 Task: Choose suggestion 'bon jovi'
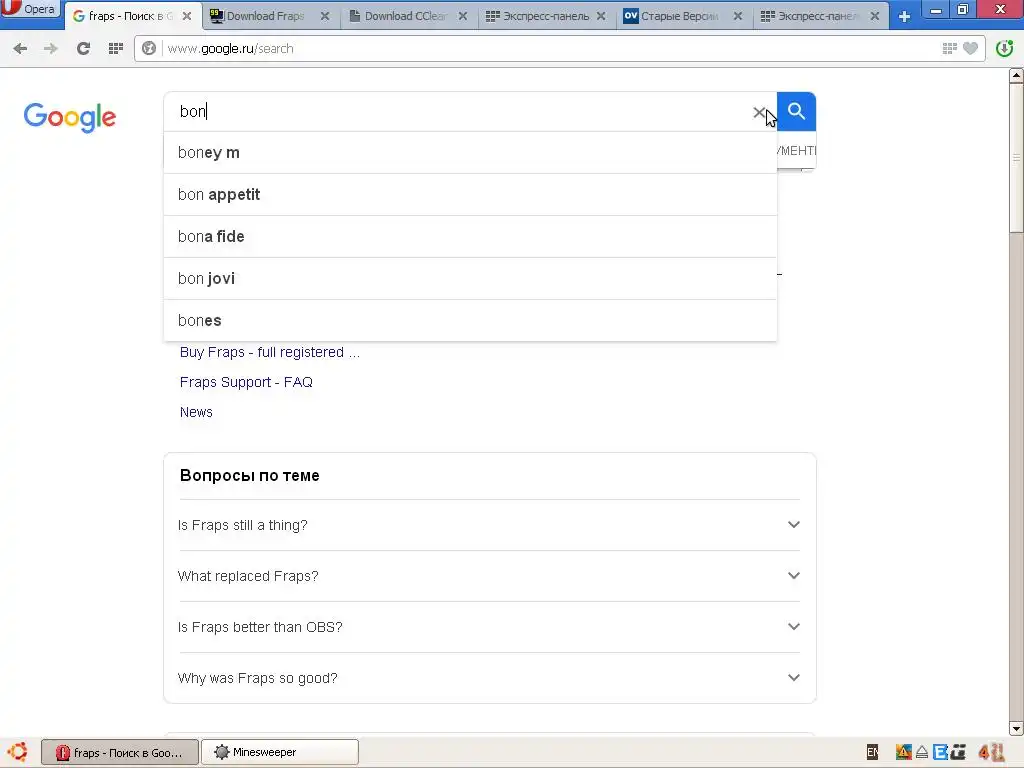[x=470, y=278]
